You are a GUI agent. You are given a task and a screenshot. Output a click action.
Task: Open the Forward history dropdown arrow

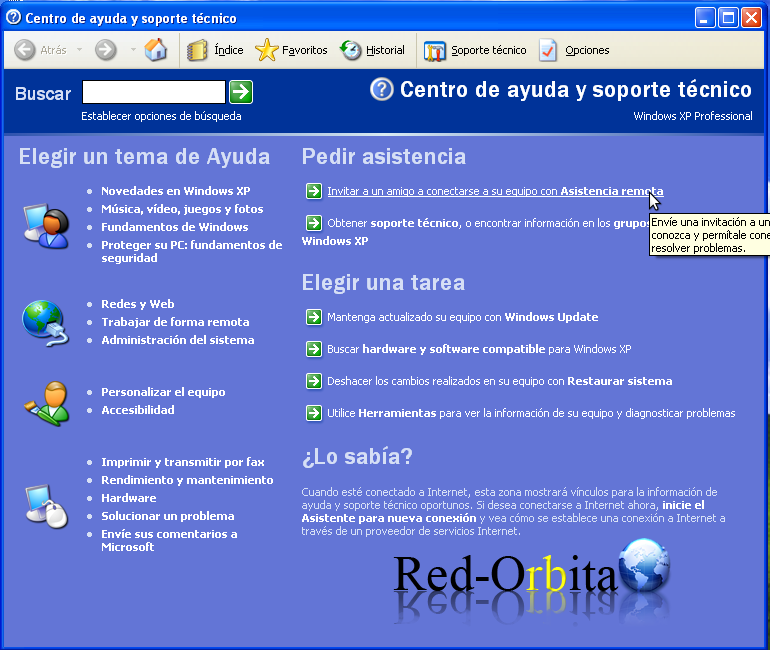click(x=133, y=50)
